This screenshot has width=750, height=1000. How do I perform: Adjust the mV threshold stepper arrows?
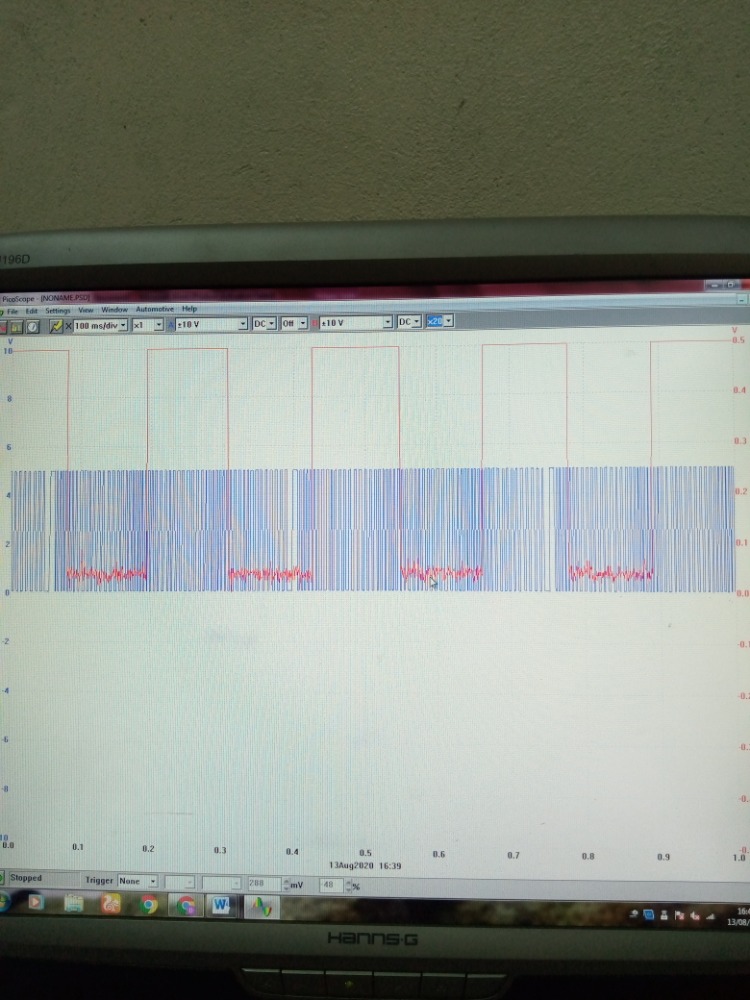pos(284,885)
